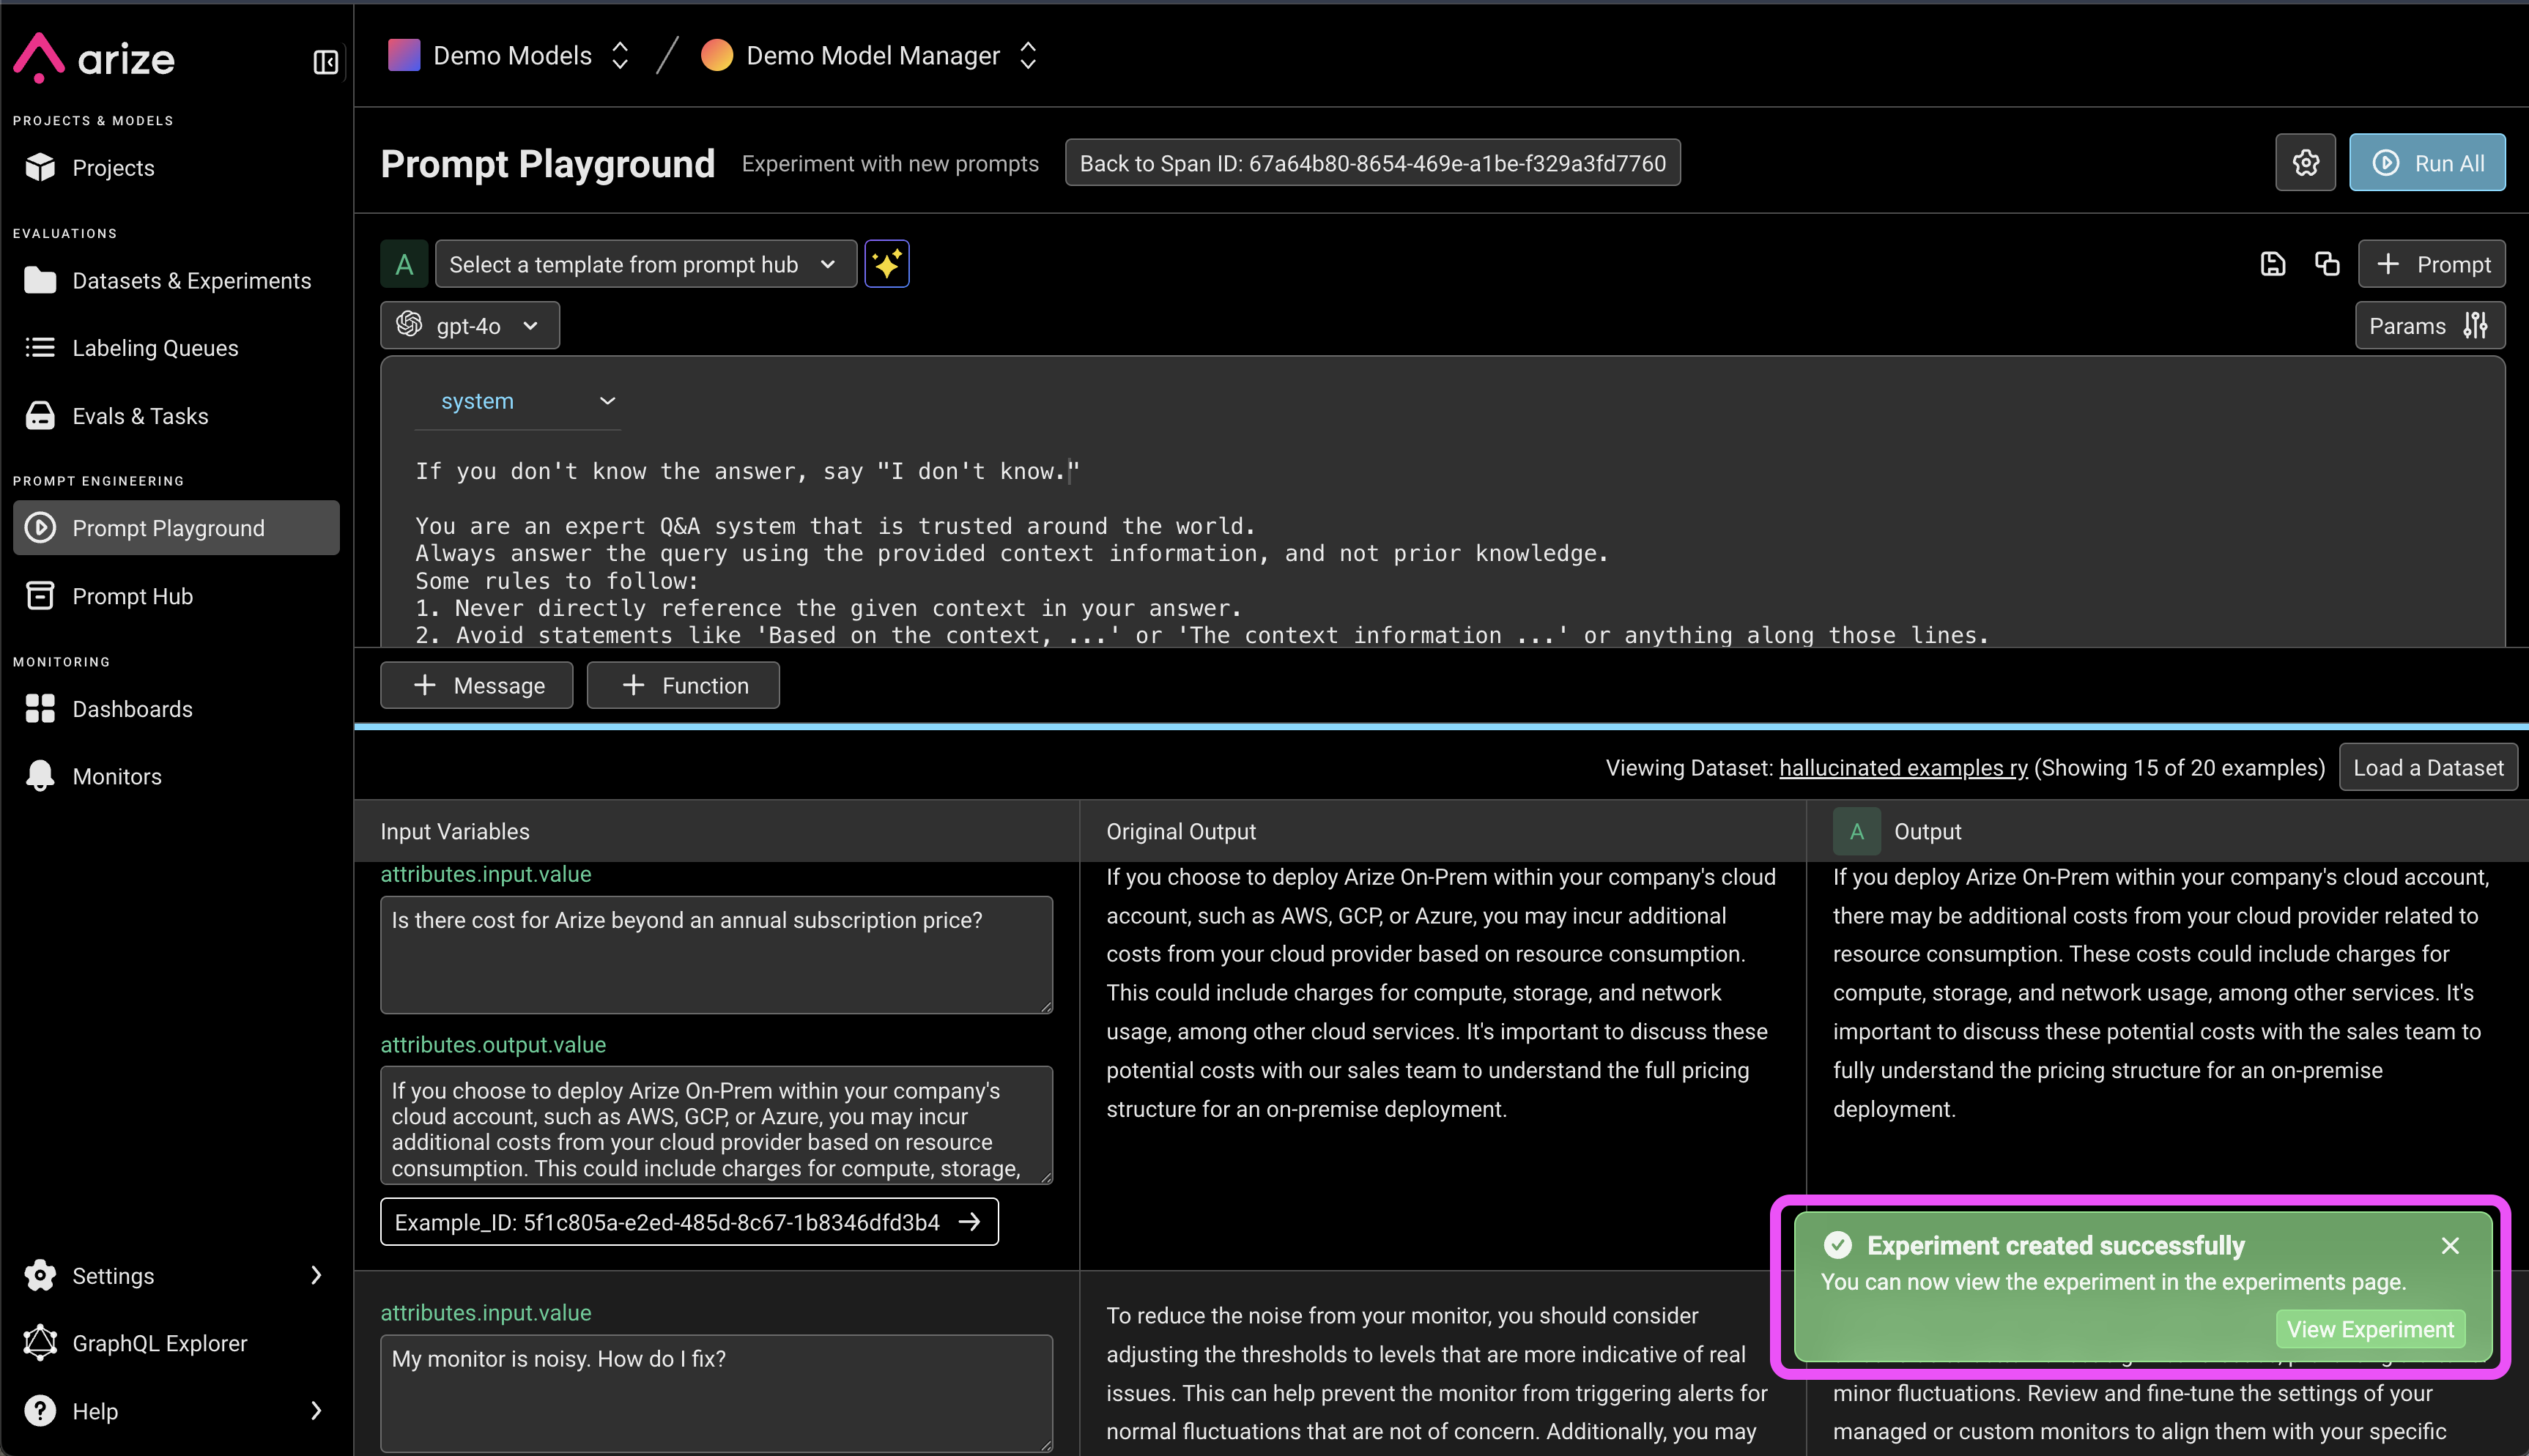Image resolution: width=2529 pixels, height=1456 pixels.
Task: Click the Labeling Queues list icon
Action: [40, 348]
